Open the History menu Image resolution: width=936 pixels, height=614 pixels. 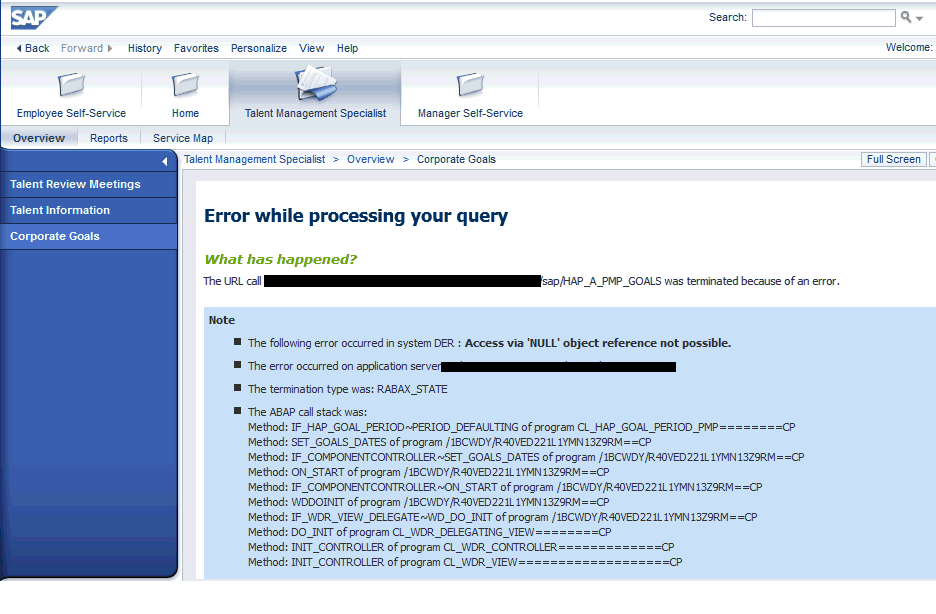coord(144,48)
